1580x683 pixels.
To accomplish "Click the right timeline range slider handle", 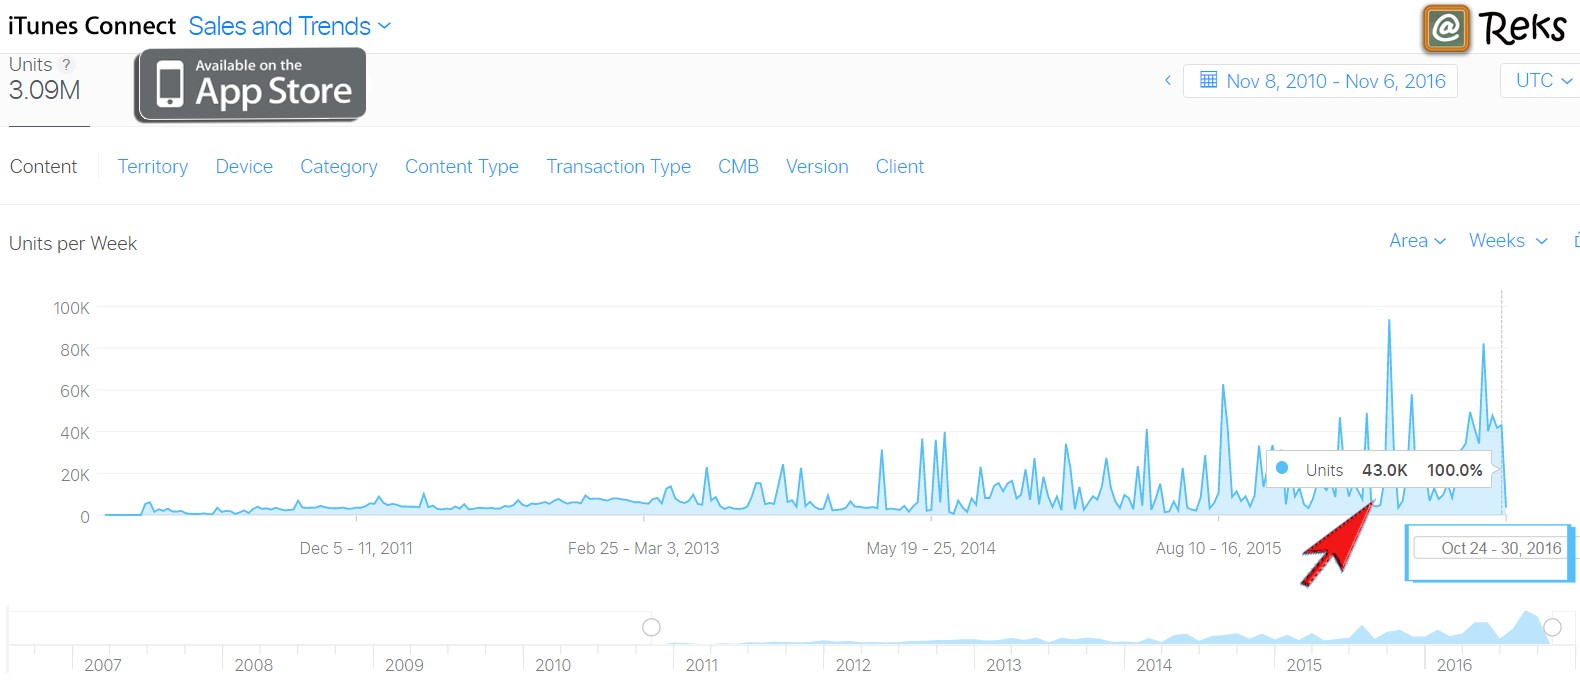I will [x=1552, y=627].
